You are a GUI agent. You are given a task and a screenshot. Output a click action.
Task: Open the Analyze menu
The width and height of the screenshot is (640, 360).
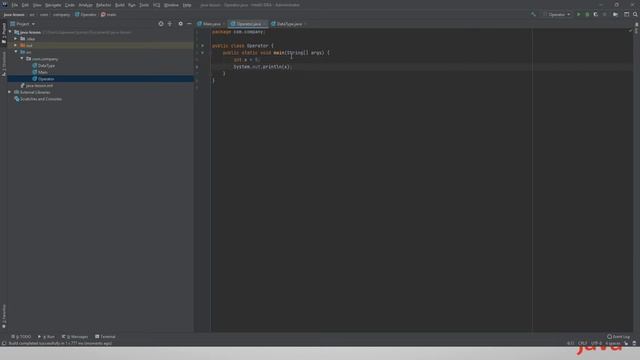[86, 5]
